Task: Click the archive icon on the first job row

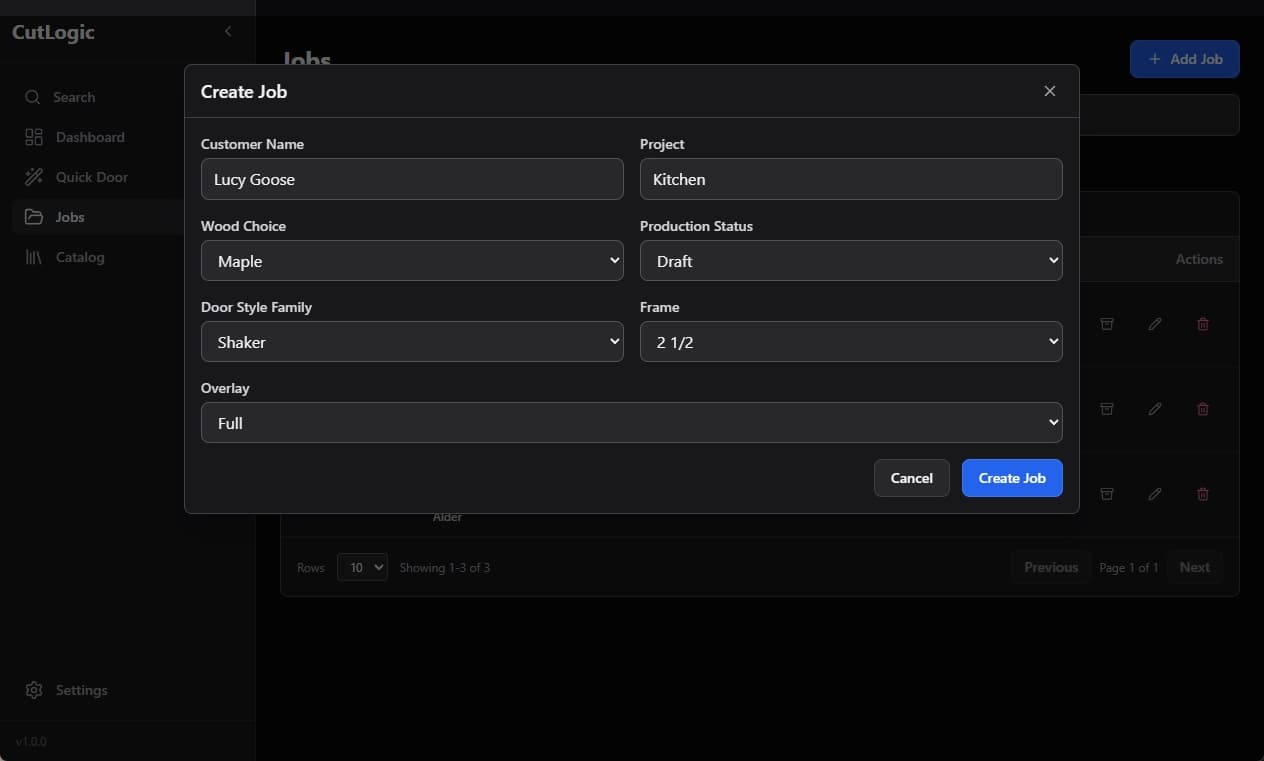Action: point(1107,324)
